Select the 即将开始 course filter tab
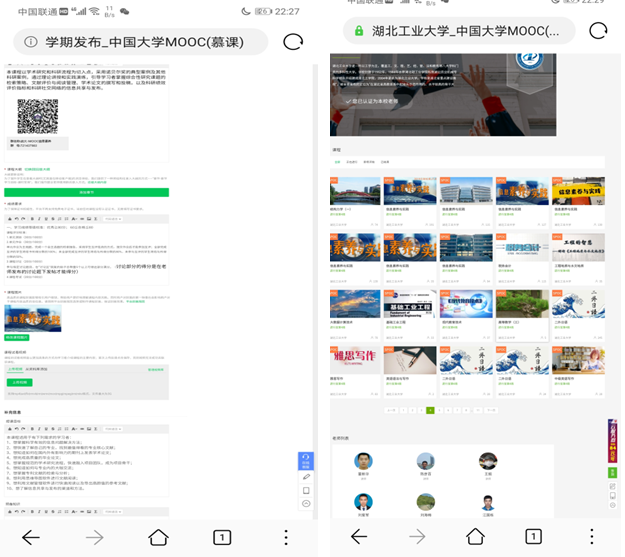The width and height of the screenshot is (625, 557). pyautogui.click(x=369, y=162)
